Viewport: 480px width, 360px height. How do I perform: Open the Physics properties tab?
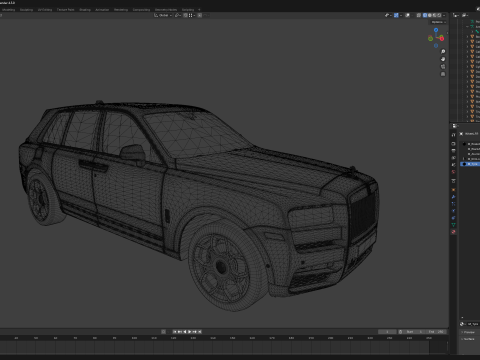click(453, 211)
